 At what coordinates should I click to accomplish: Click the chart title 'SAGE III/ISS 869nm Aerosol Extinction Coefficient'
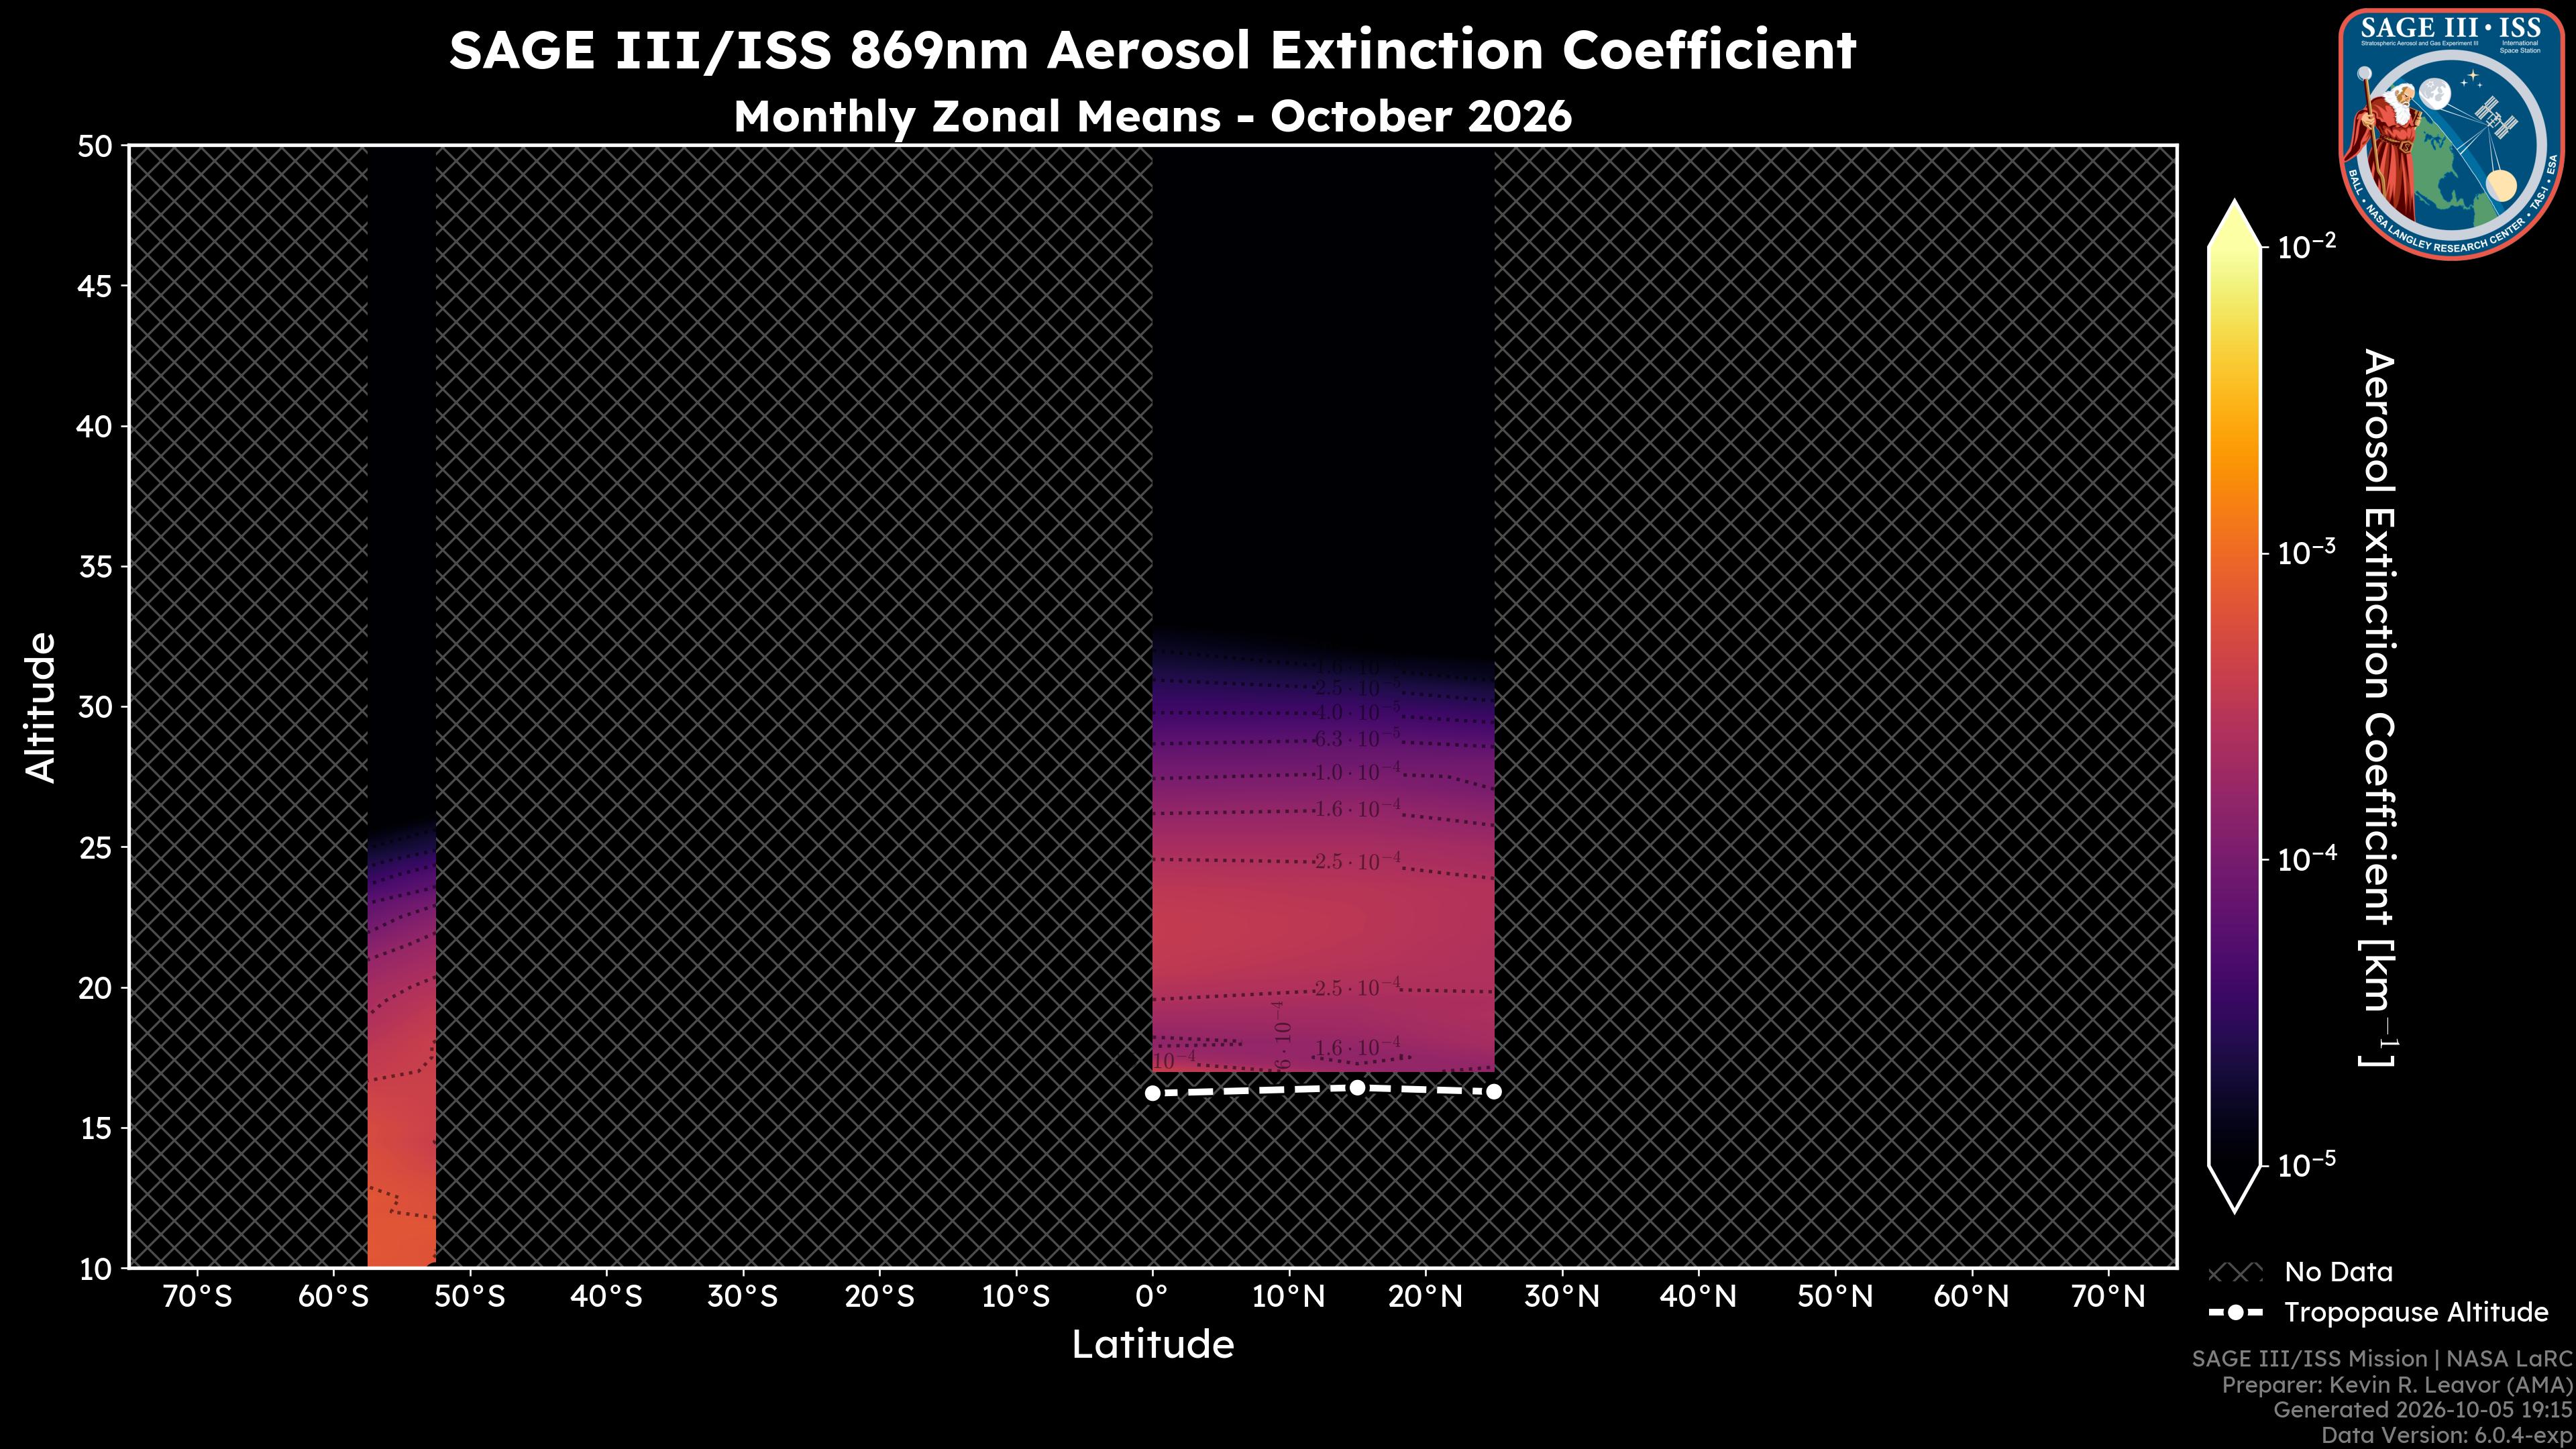click(x=1152, y=50)
